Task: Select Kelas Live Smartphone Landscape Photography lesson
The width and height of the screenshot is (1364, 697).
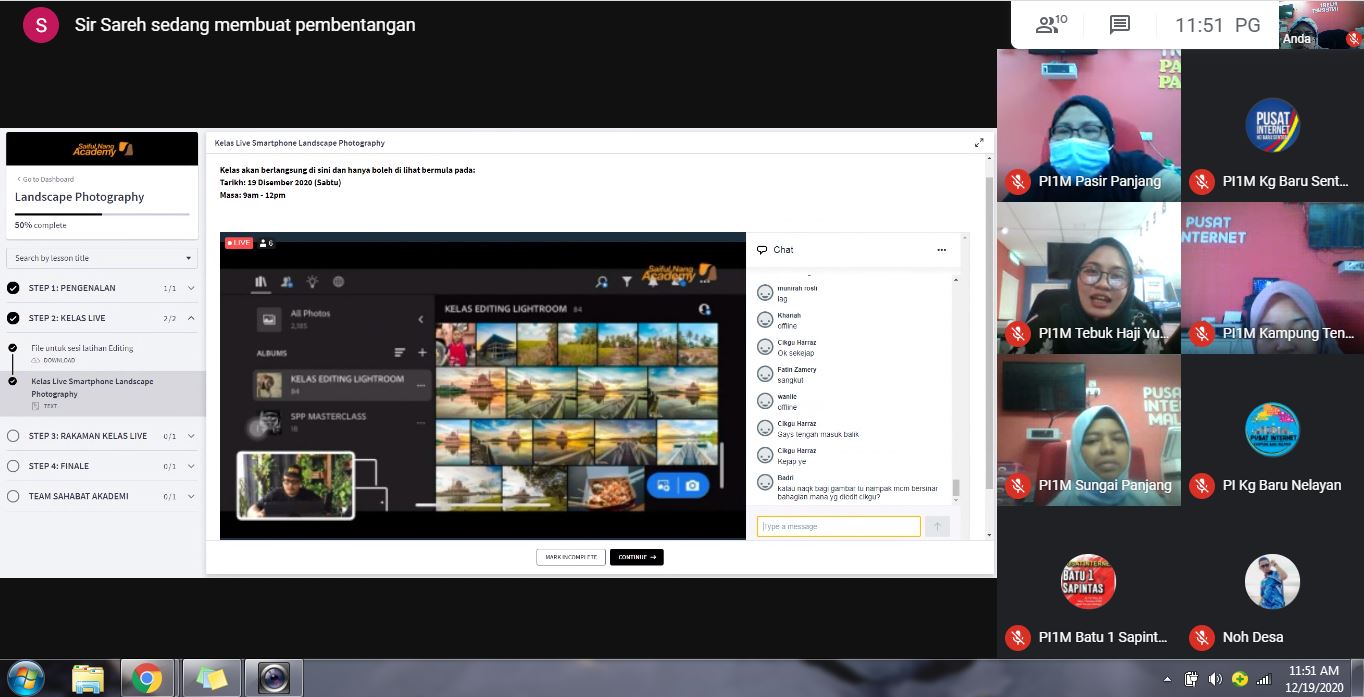Action: point(92,387)
